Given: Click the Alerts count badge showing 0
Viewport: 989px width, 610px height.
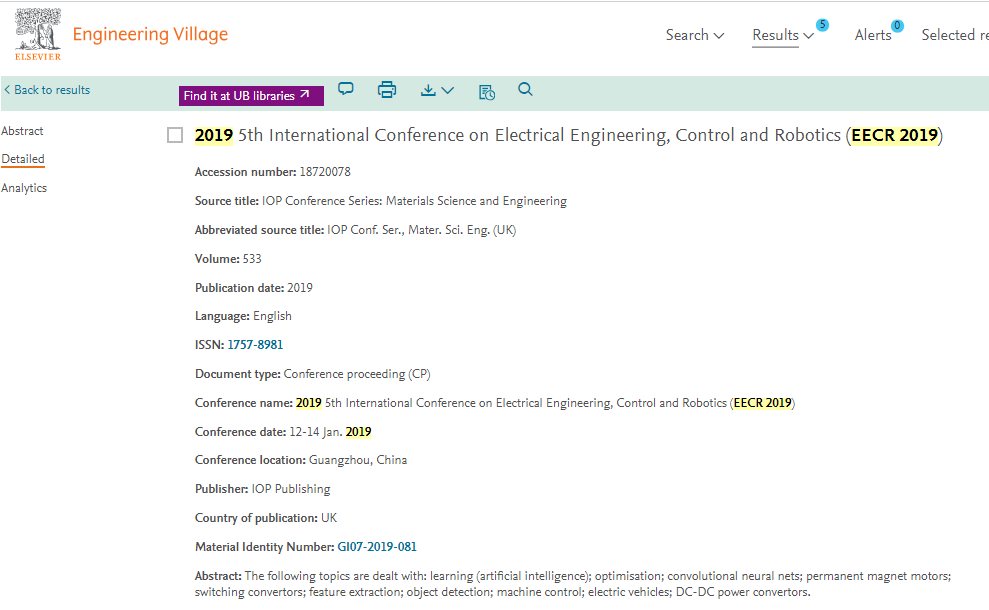Looking at the screenshot, I should point(897,25).
